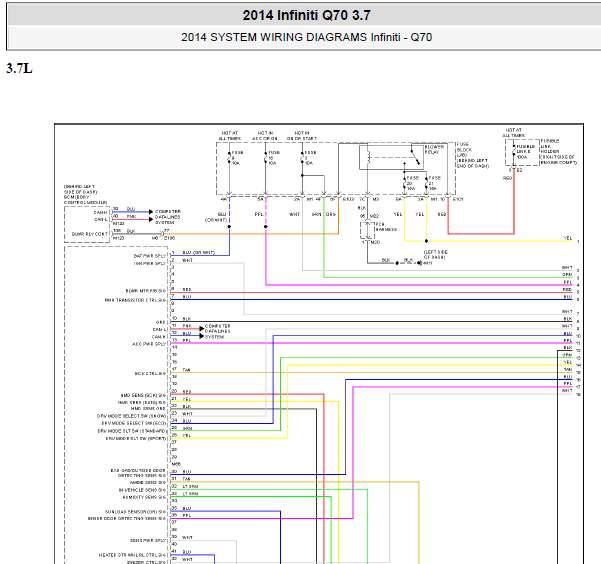
Task: Click the 100A fusible link symbol
Action: [514, 151]
